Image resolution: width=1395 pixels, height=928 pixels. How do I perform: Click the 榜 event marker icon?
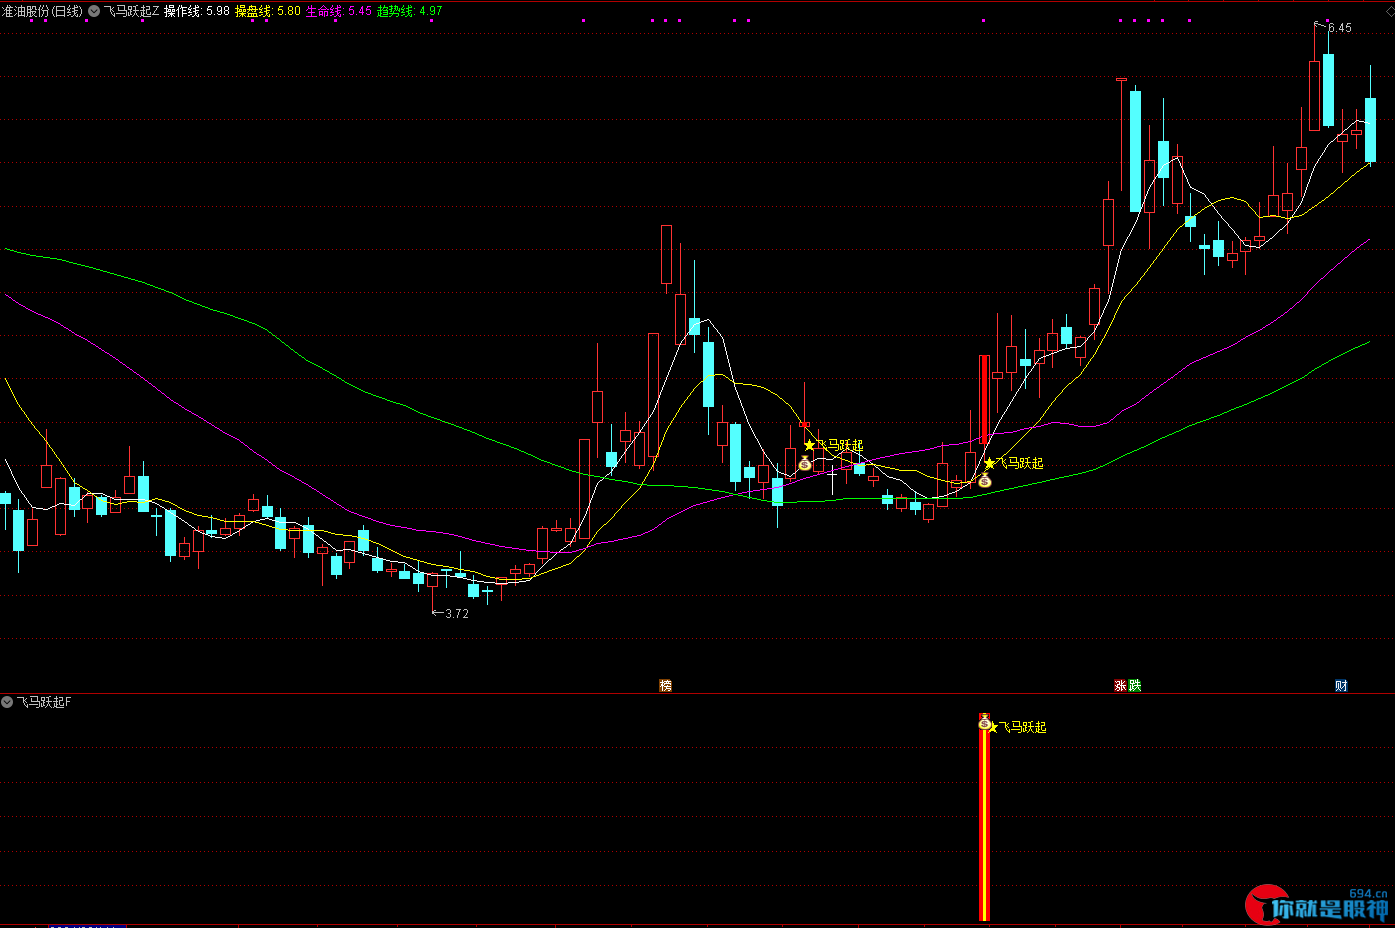(666, 685)
